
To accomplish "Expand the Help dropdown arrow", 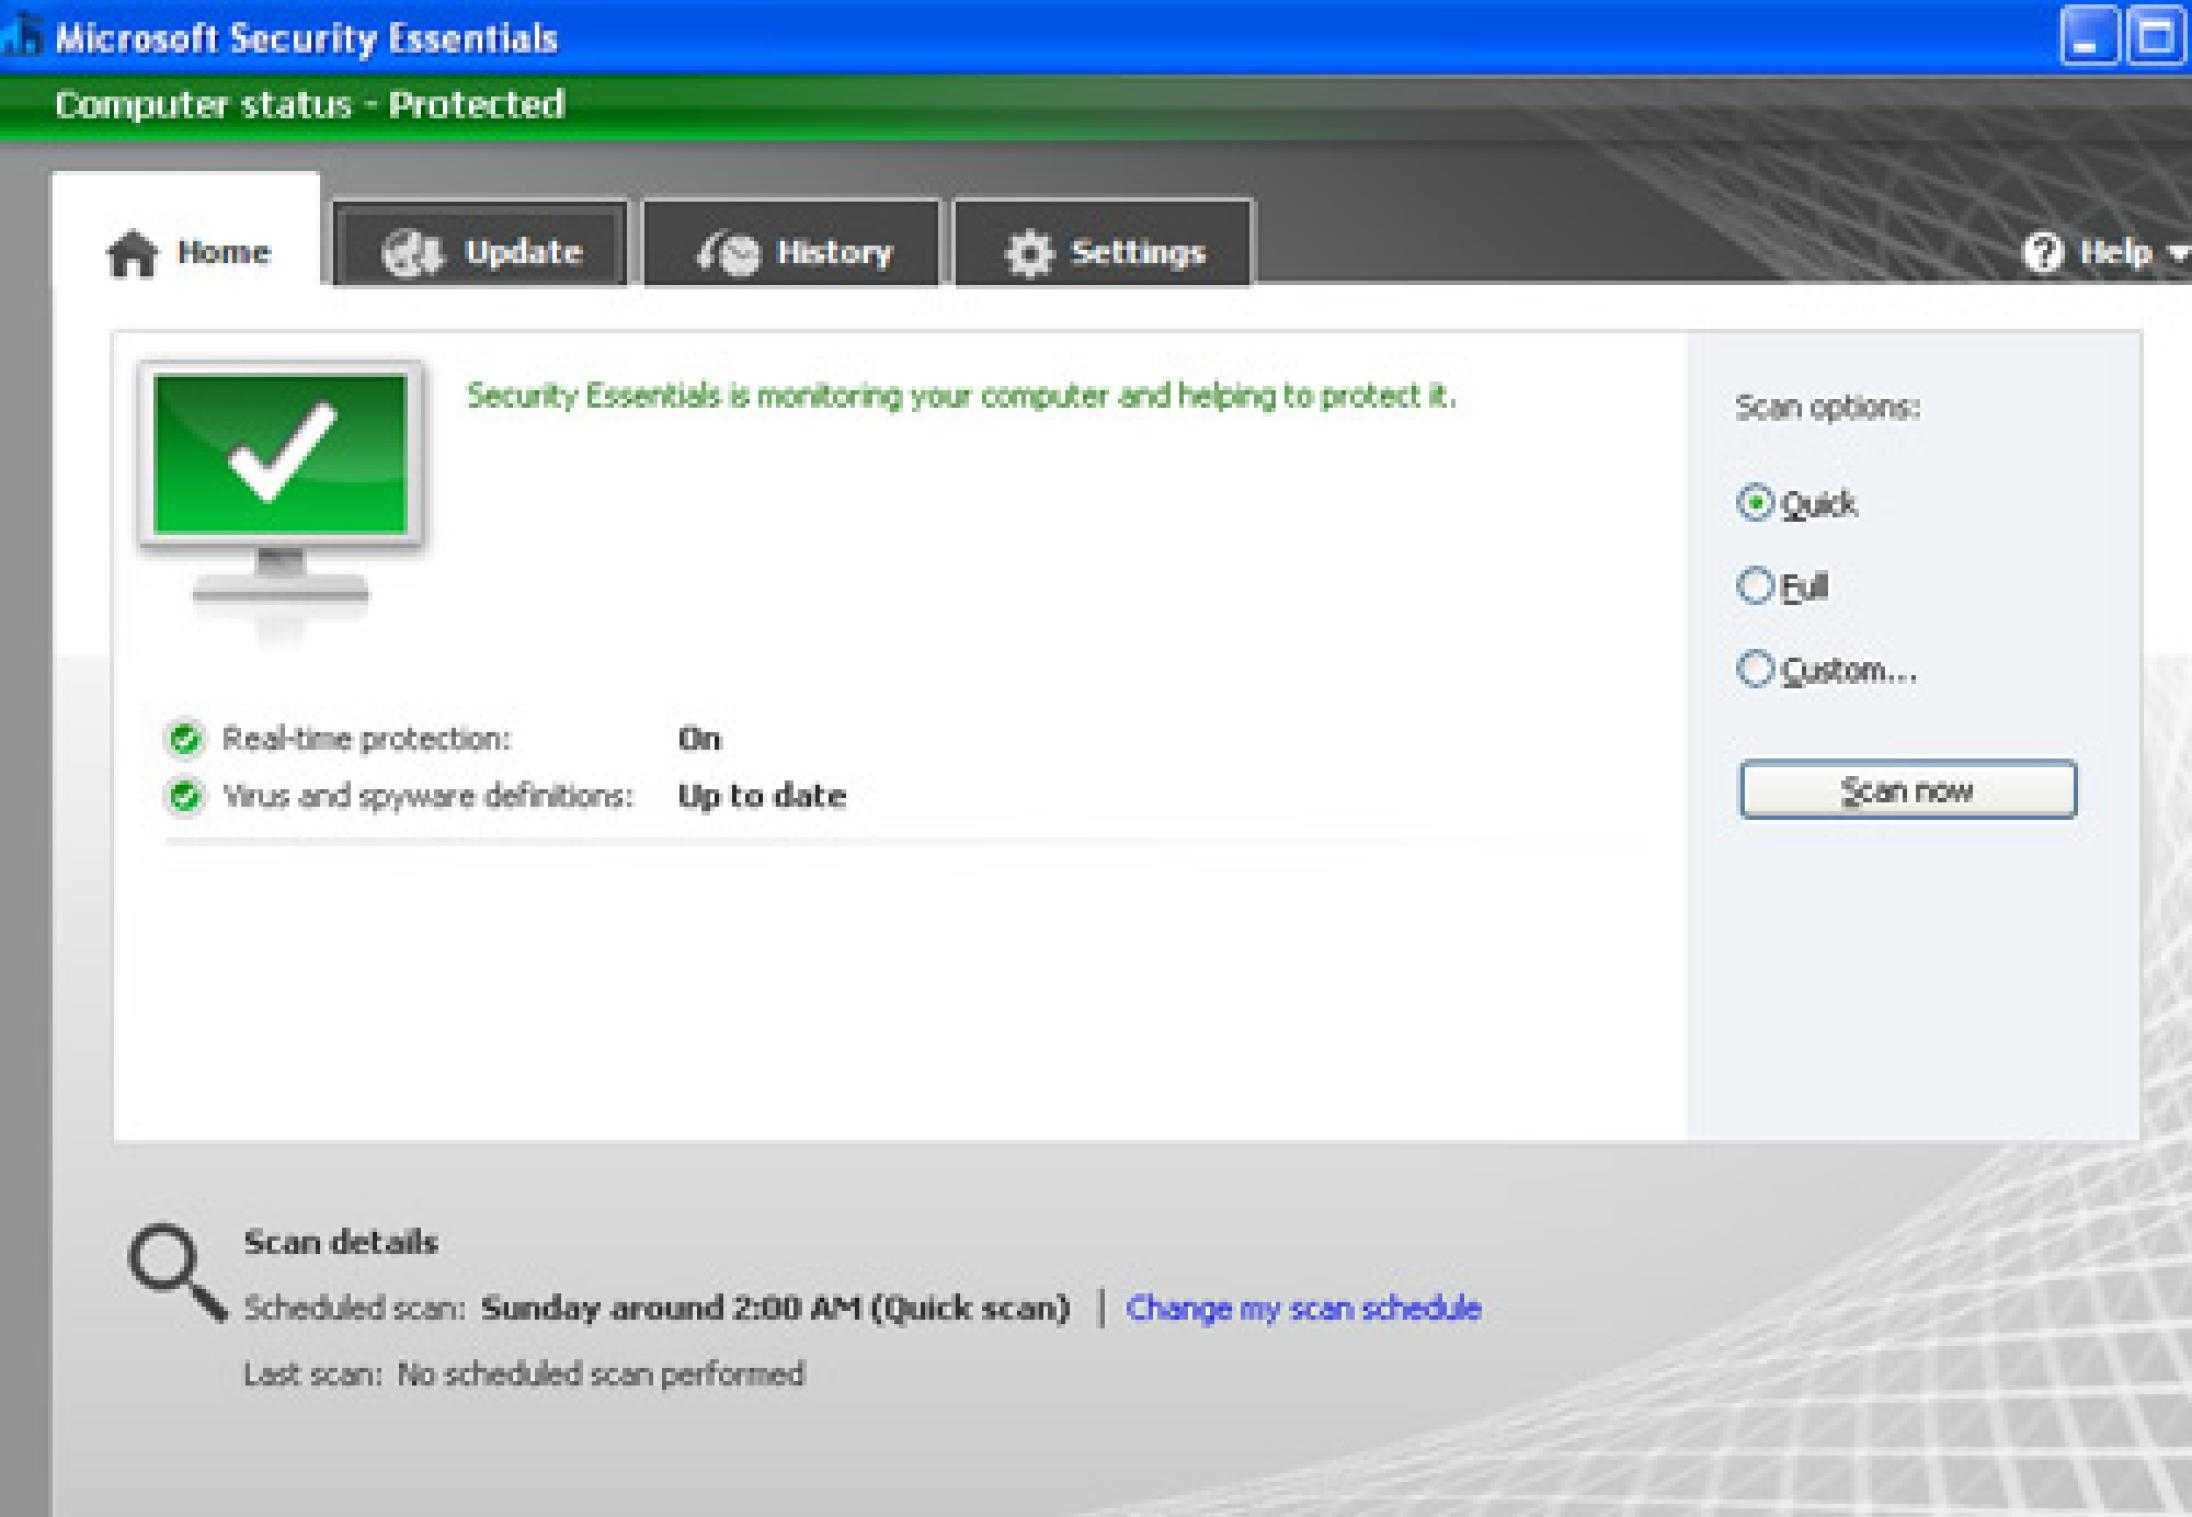I will click(x=2178, y=254).
